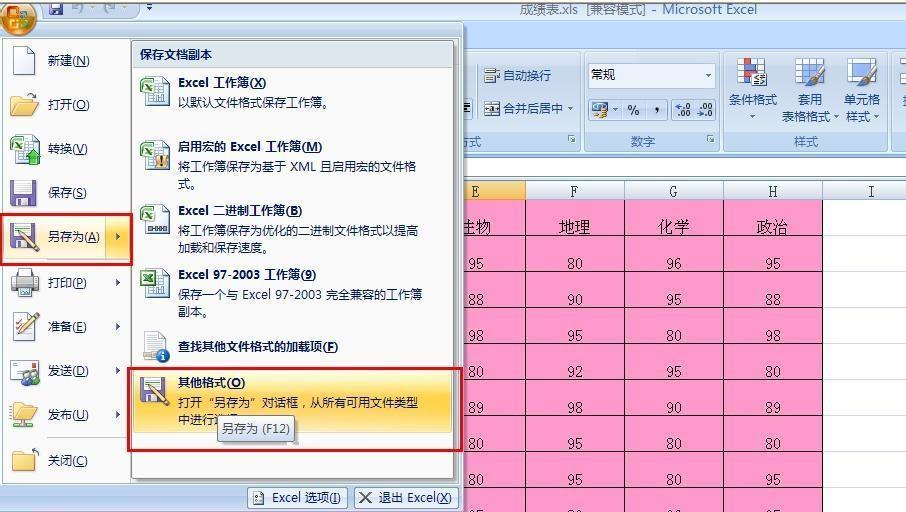Click the Excel 选项(I) button

click(298, 498)
